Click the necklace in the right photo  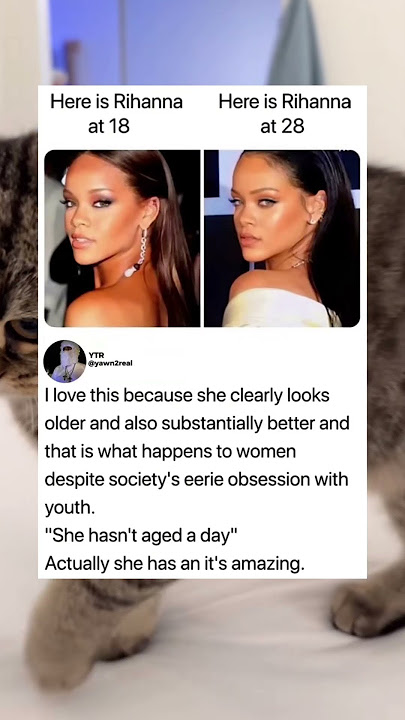click(298, 263)
